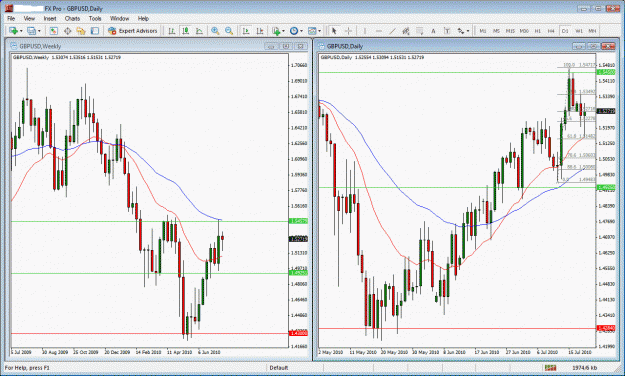Show the Data Window panel
This screenshot has width=625, height=376.
point(67,31)
